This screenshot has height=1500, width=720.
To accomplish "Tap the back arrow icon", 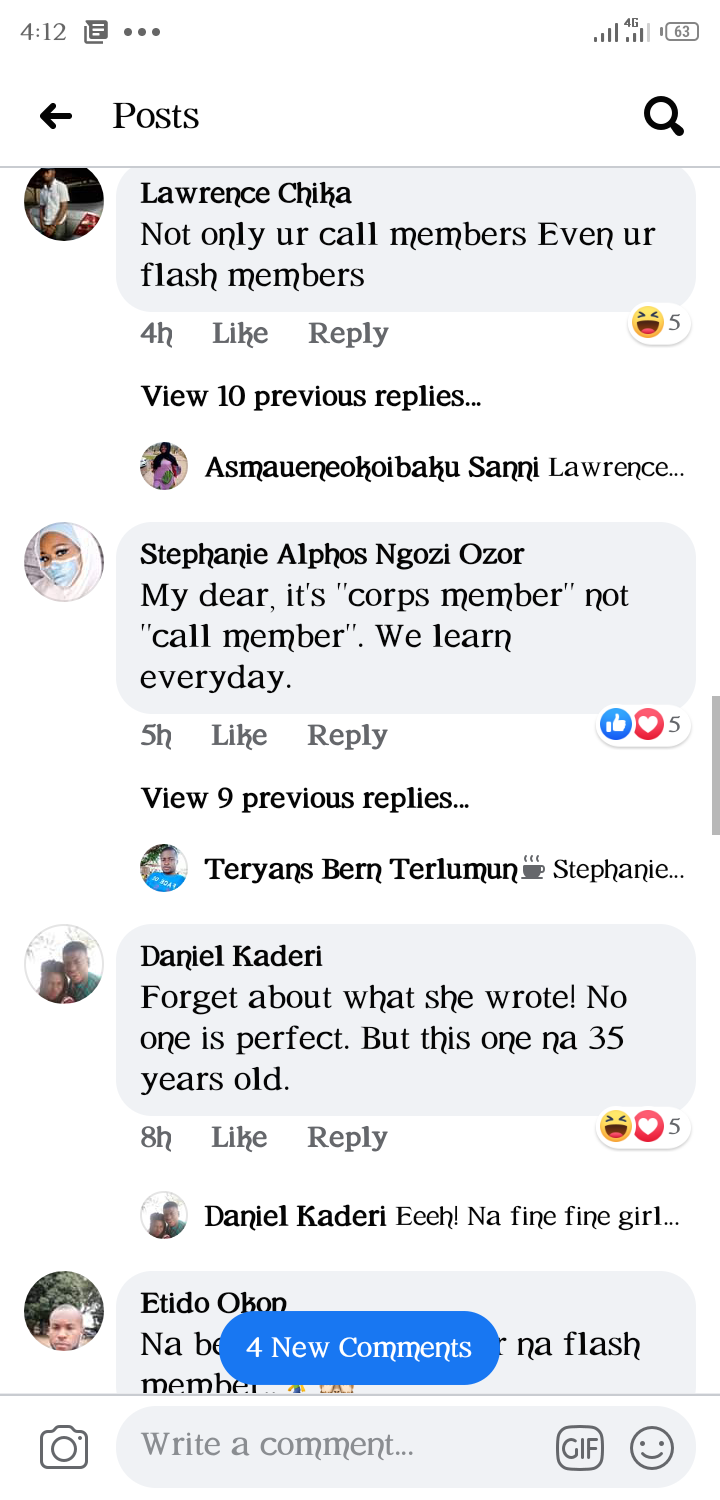I will tap(56, 117).
